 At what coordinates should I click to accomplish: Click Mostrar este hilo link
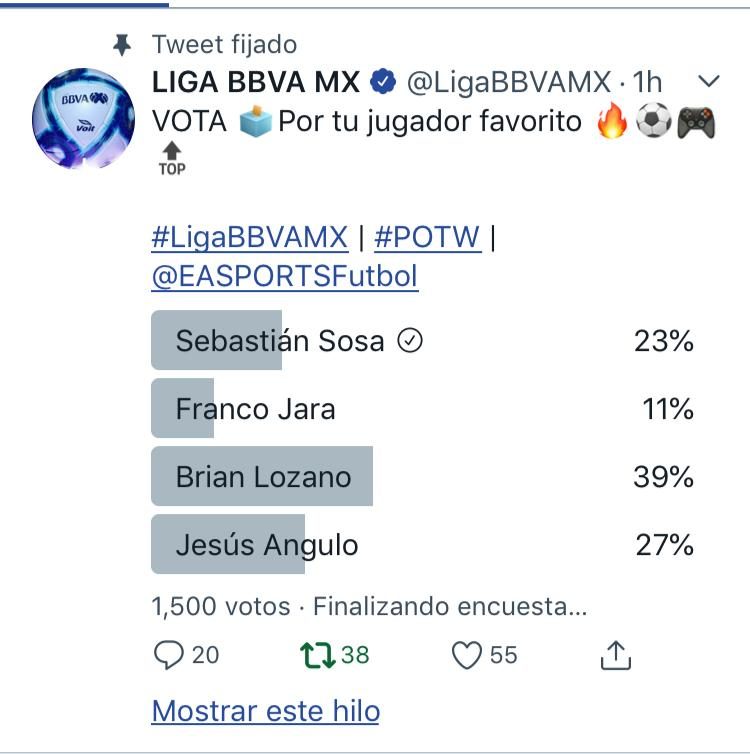pos(266,711)
